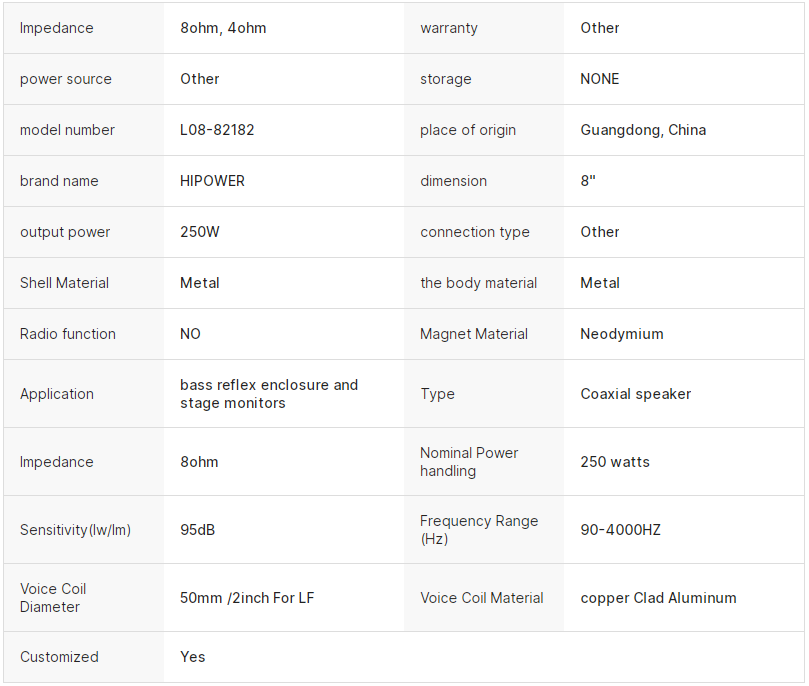The image size is (809, 686).
Task: Click the Frequency Range 90-4000HZ value
Action: click(x=620, y=530)
